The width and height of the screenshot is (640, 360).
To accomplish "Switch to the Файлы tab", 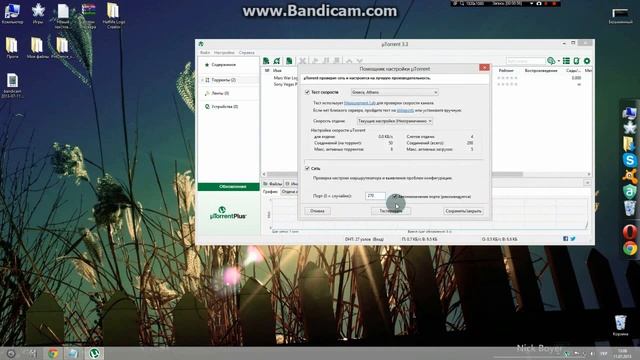I will point(273,184).
